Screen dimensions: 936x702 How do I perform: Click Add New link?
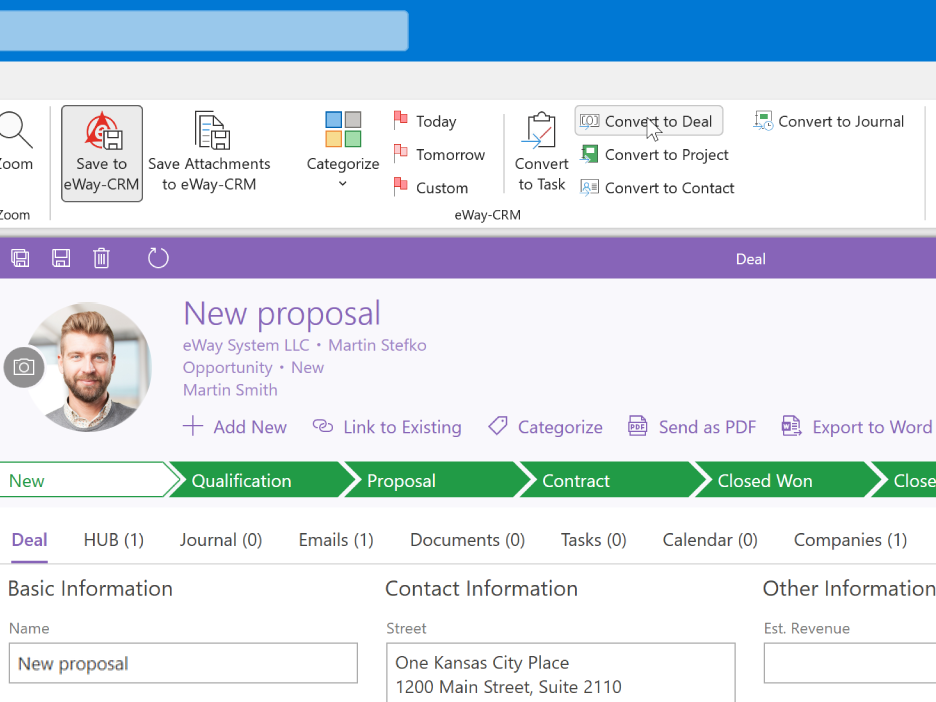(235, 427)
